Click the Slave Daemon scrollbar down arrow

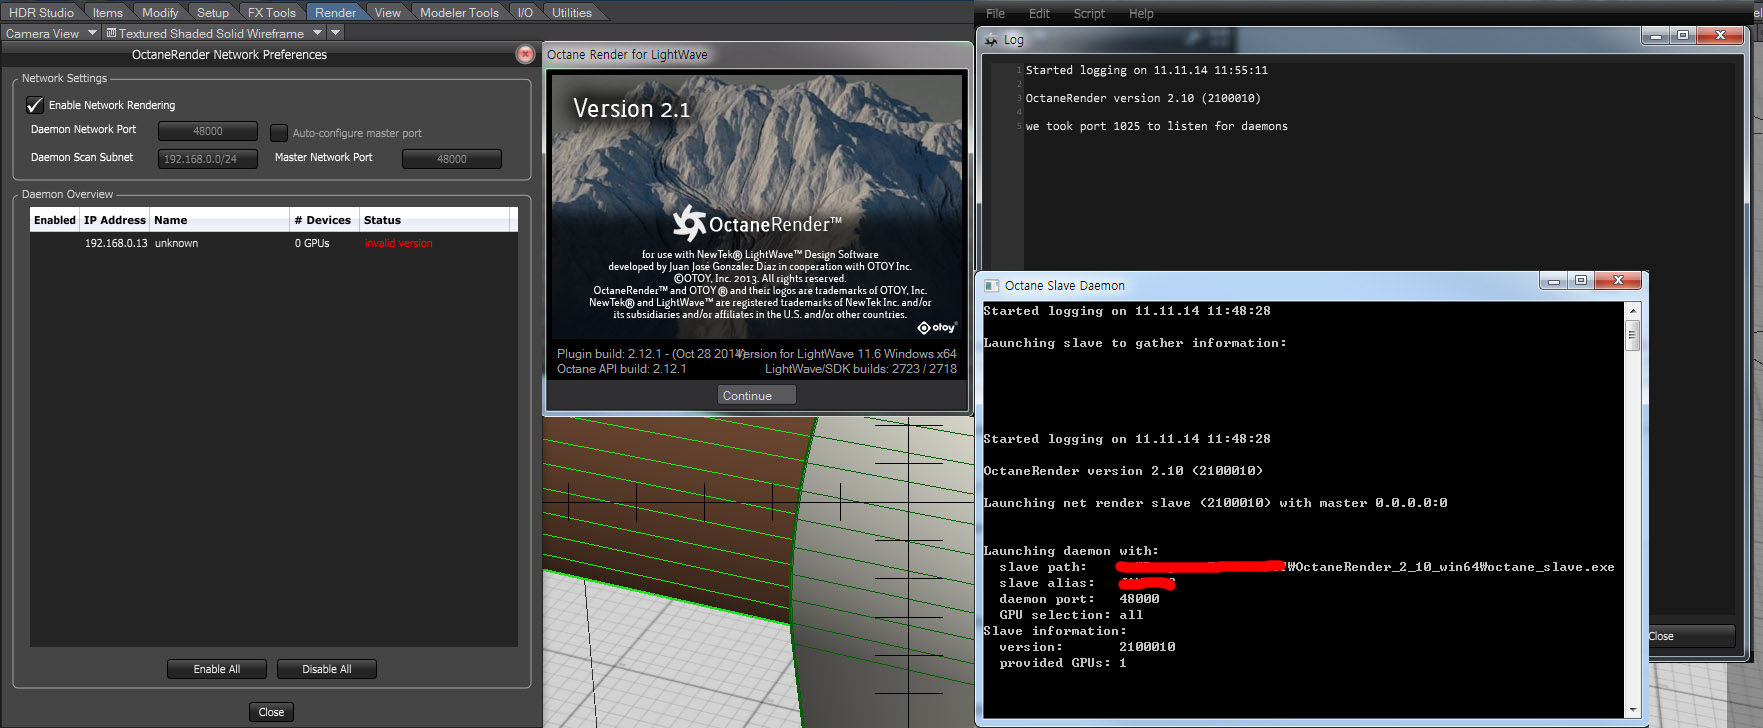tap(1633, 710)
